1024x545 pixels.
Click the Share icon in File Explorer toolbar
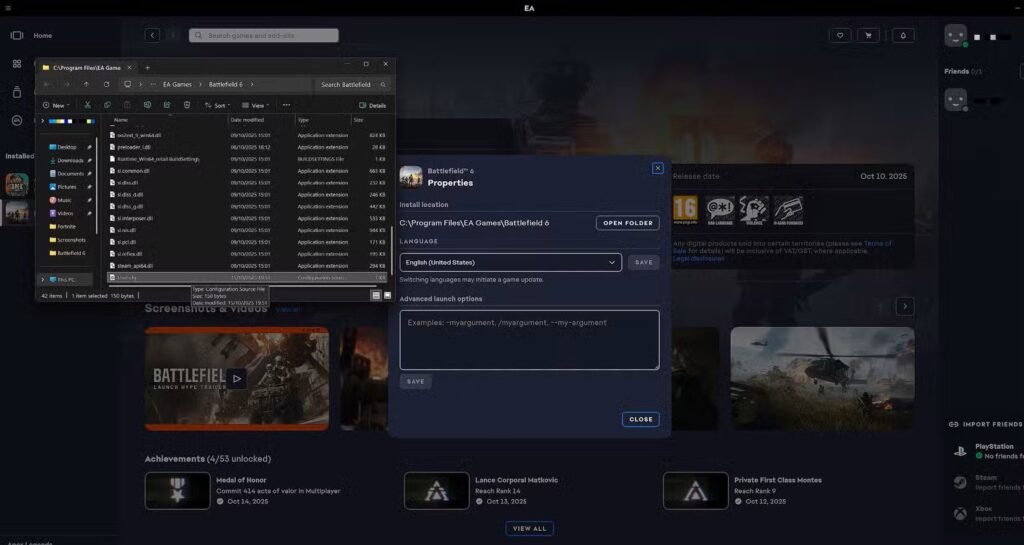point(167,105)
